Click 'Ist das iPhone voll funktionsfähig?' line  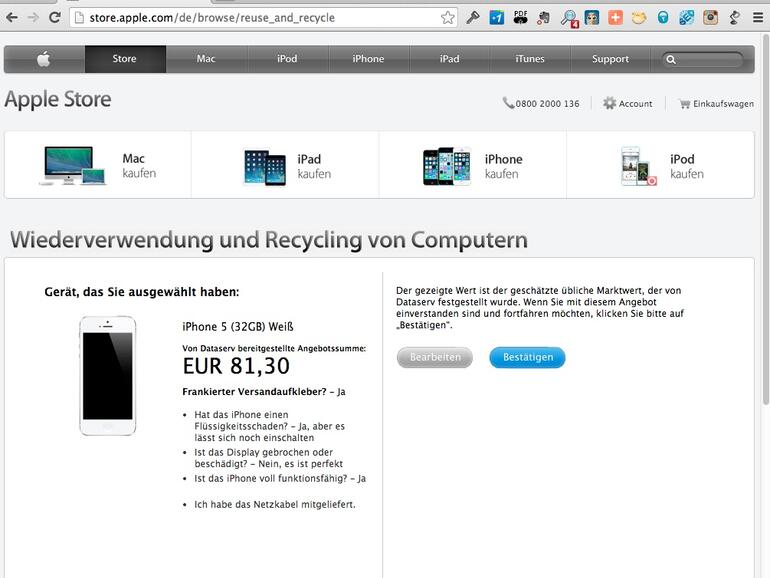pyautogui.click(x=280, y=478)
